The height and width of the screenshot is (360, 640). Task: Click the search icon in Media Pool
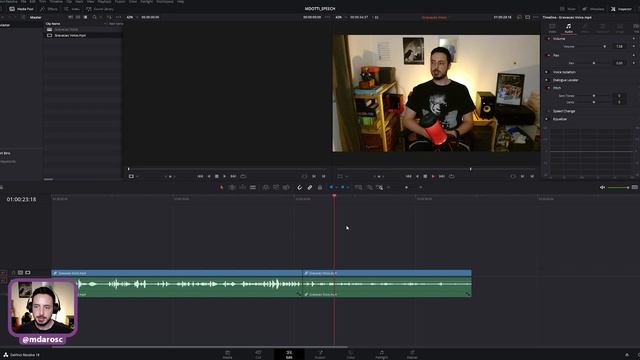pyautogui.click(x=95, y=17)
